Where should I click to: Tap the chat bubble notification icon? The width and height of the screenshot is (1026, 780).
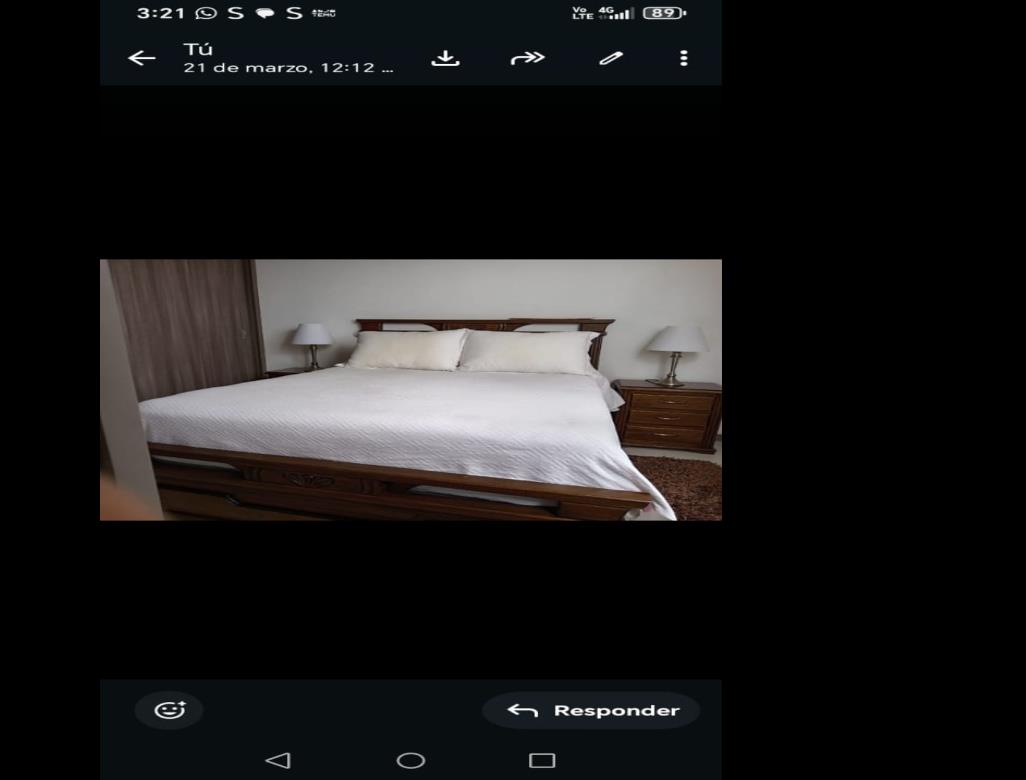(265, 13)
